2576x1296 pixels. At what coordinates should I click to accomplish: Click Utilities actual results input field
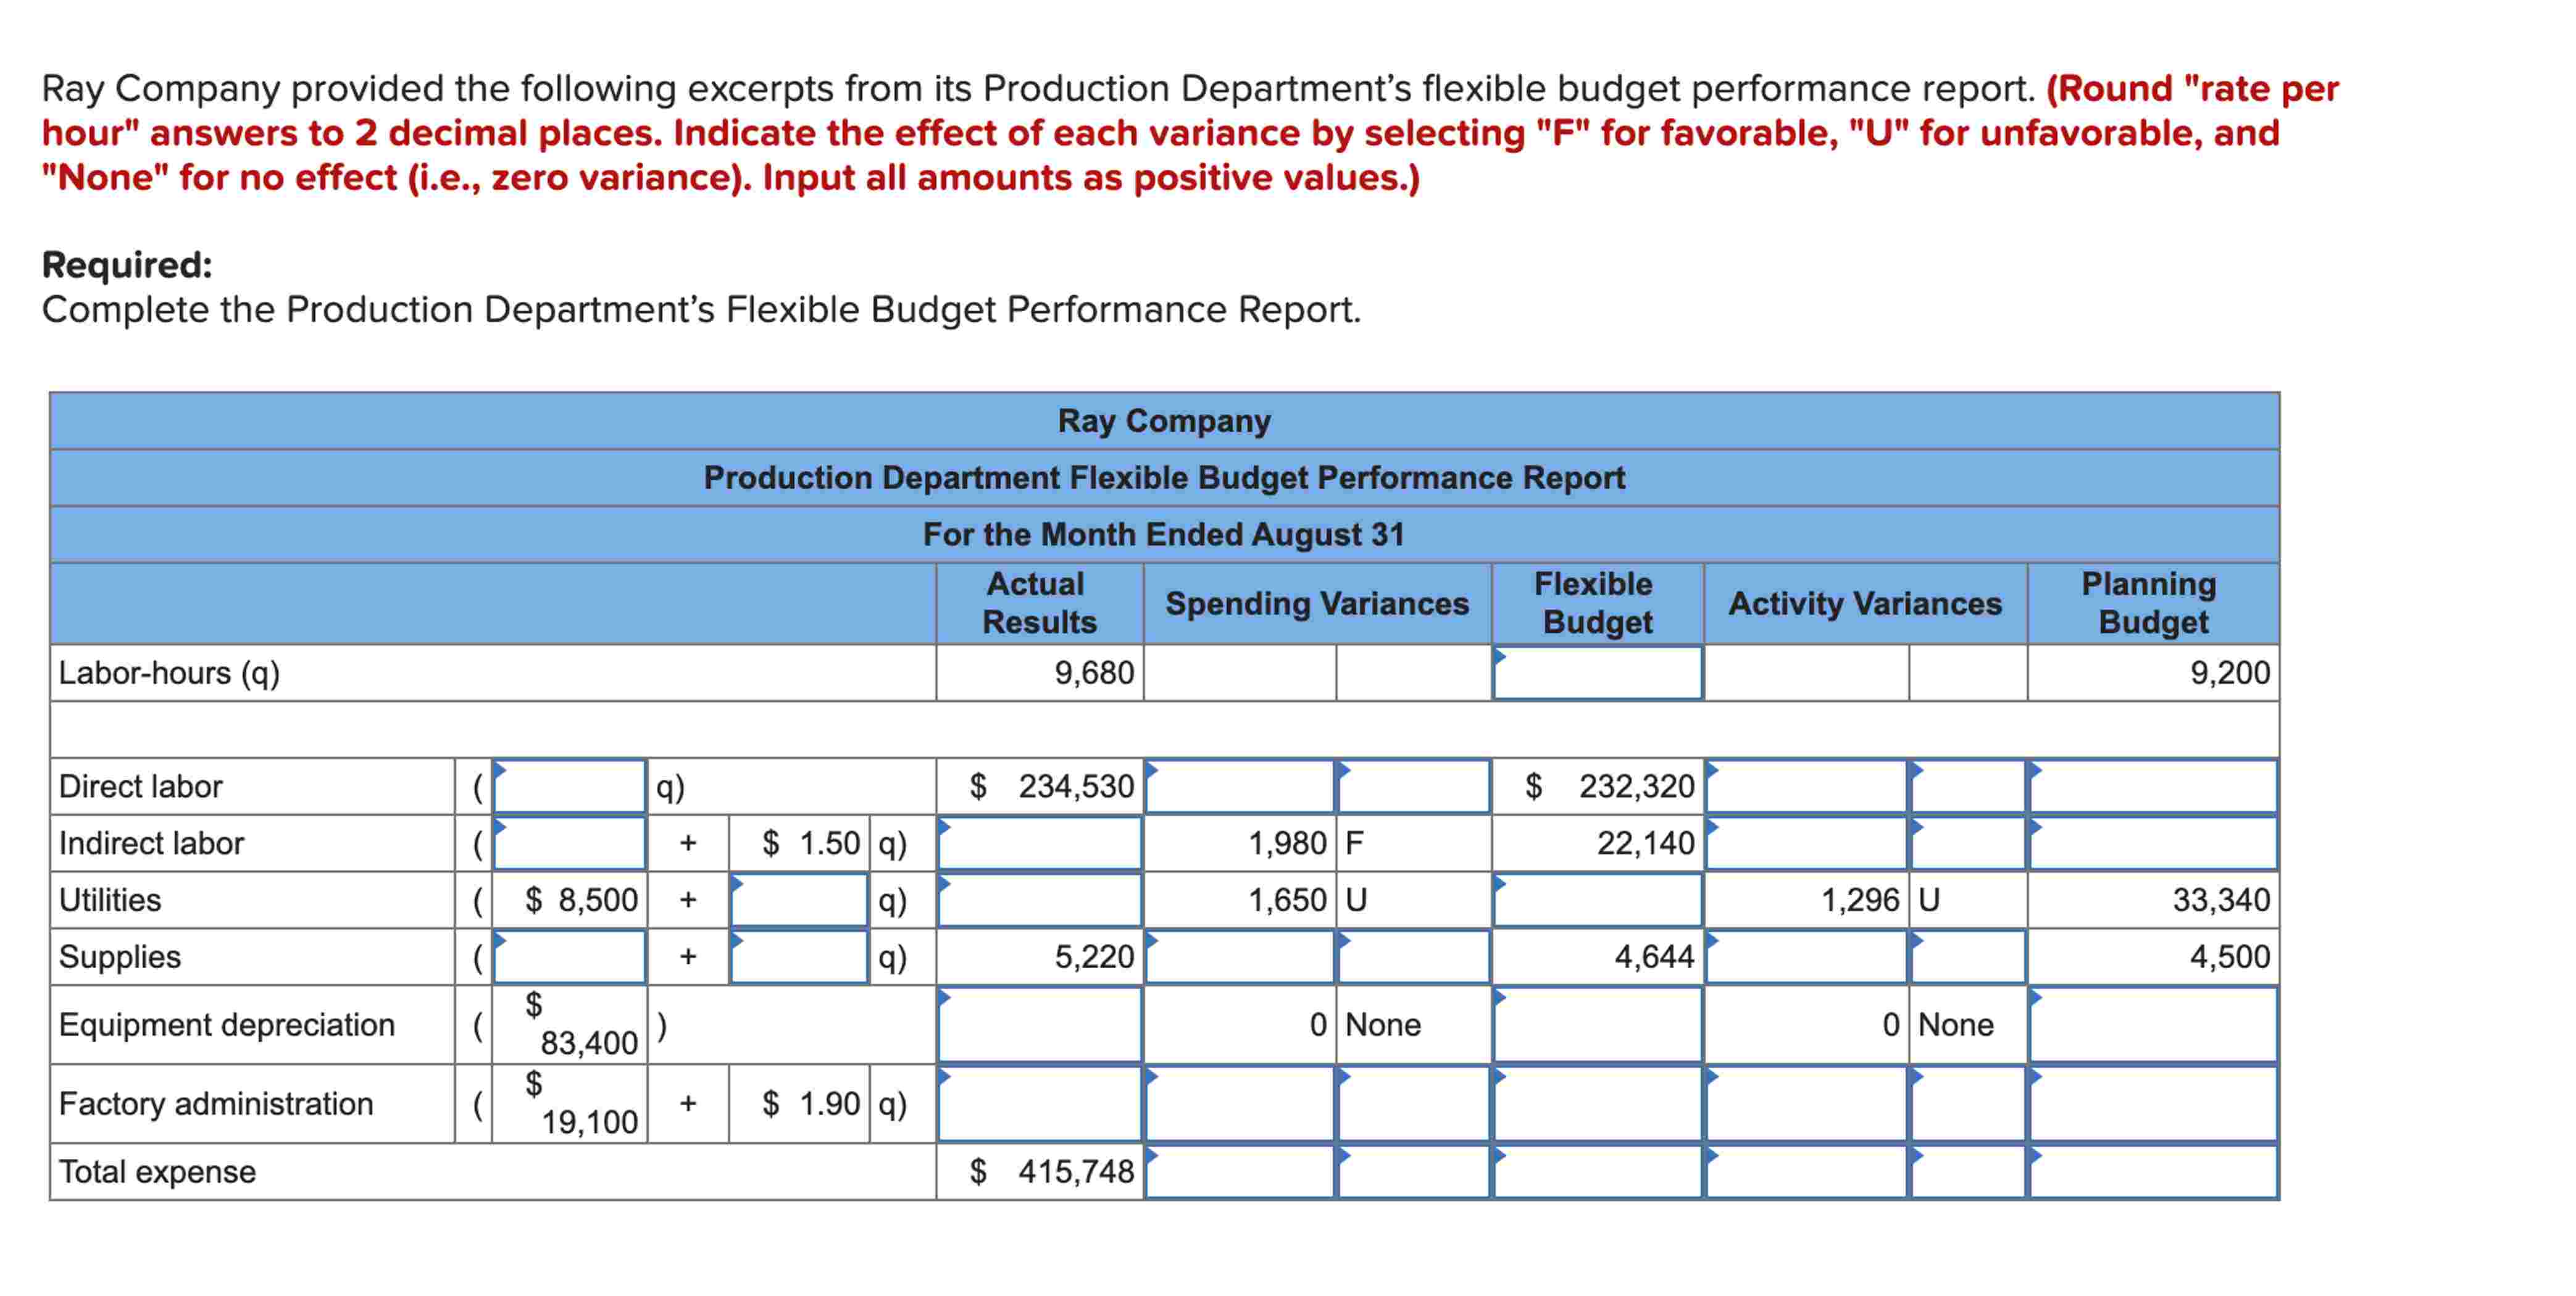tap(1040, 900)
